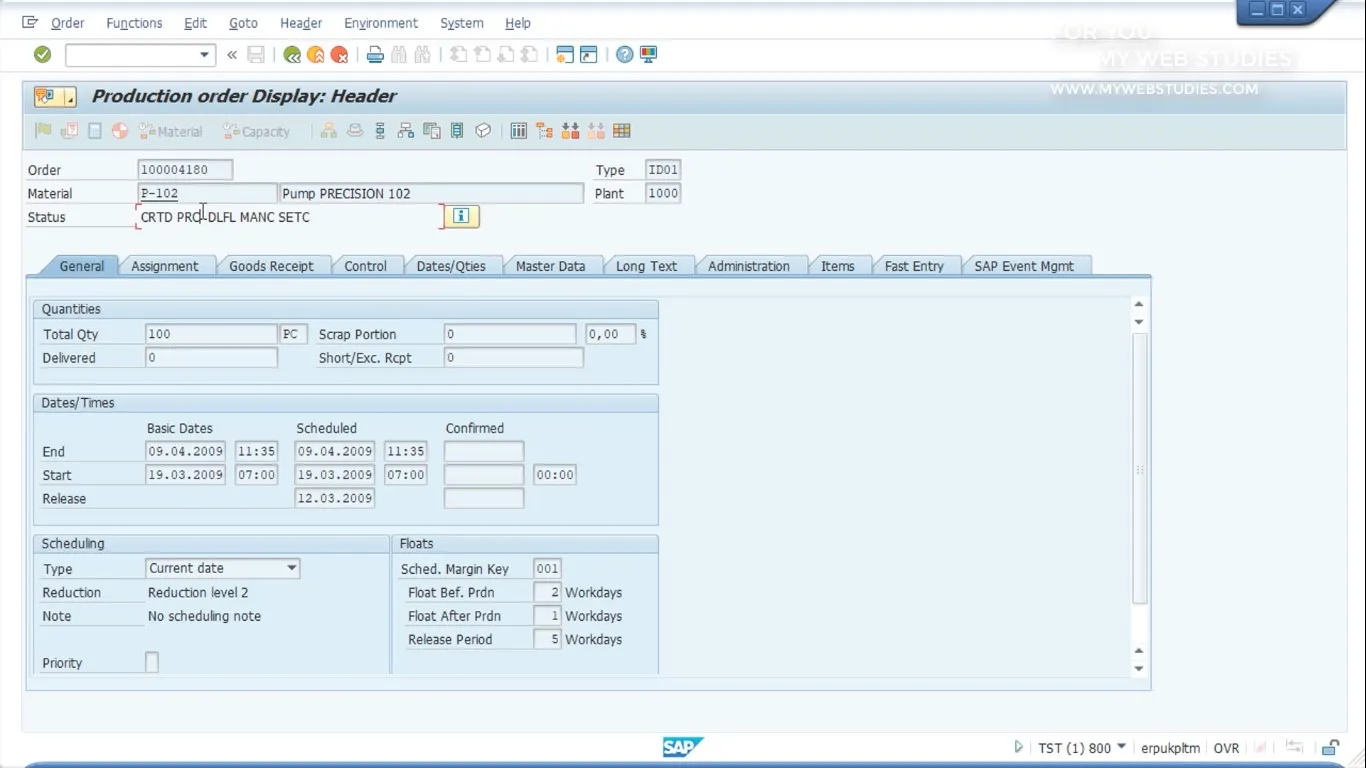Click the Material button in the toolbar

tap(170, 131)
